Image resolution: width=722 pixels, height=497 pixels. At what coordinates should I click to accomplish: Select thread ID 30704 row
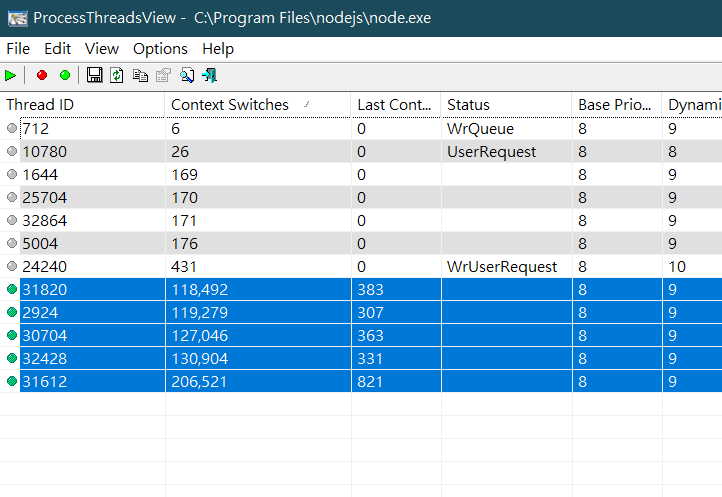point(361,336)
